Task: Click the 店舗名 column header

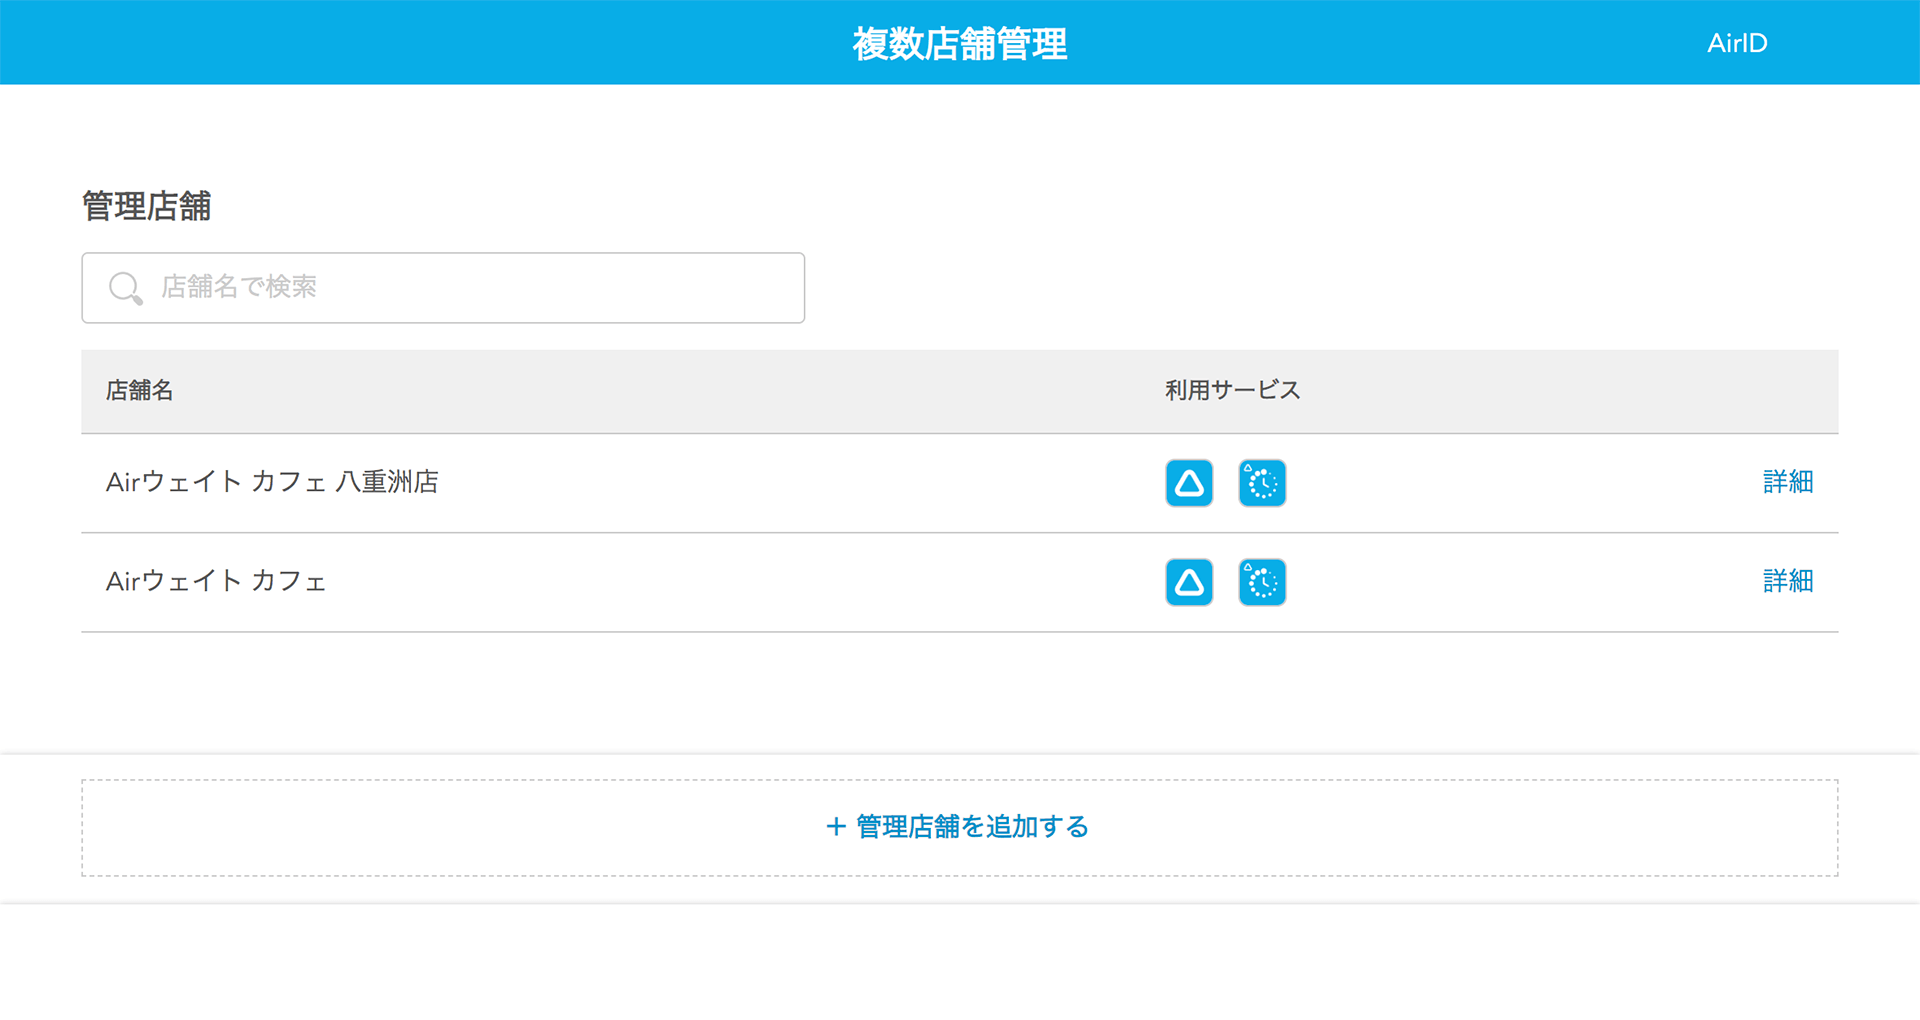Action: (140, 391)
